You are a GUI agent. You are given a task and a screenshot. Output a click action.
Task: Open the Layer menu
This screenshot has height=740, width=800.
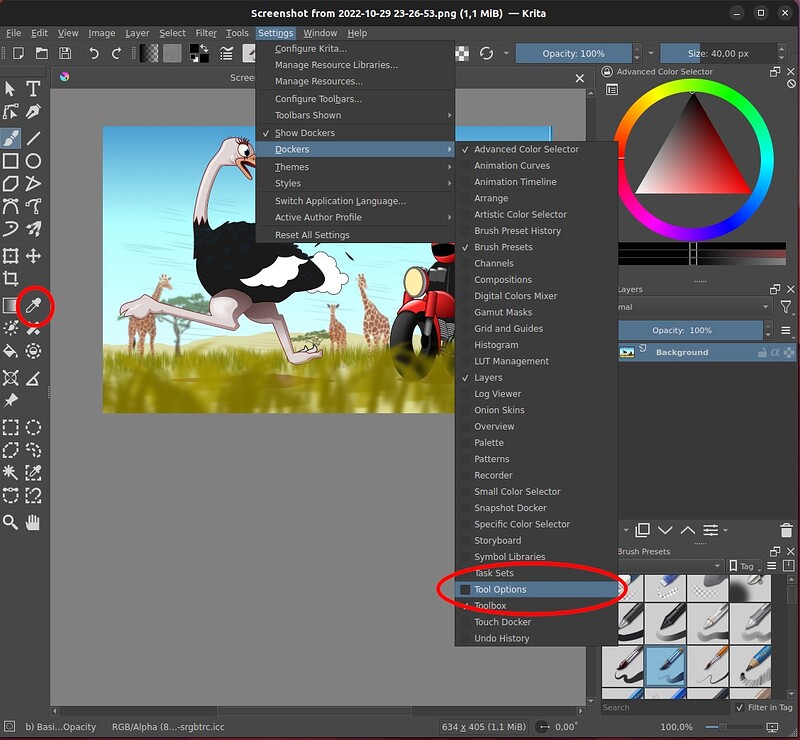tap(137, 33)
